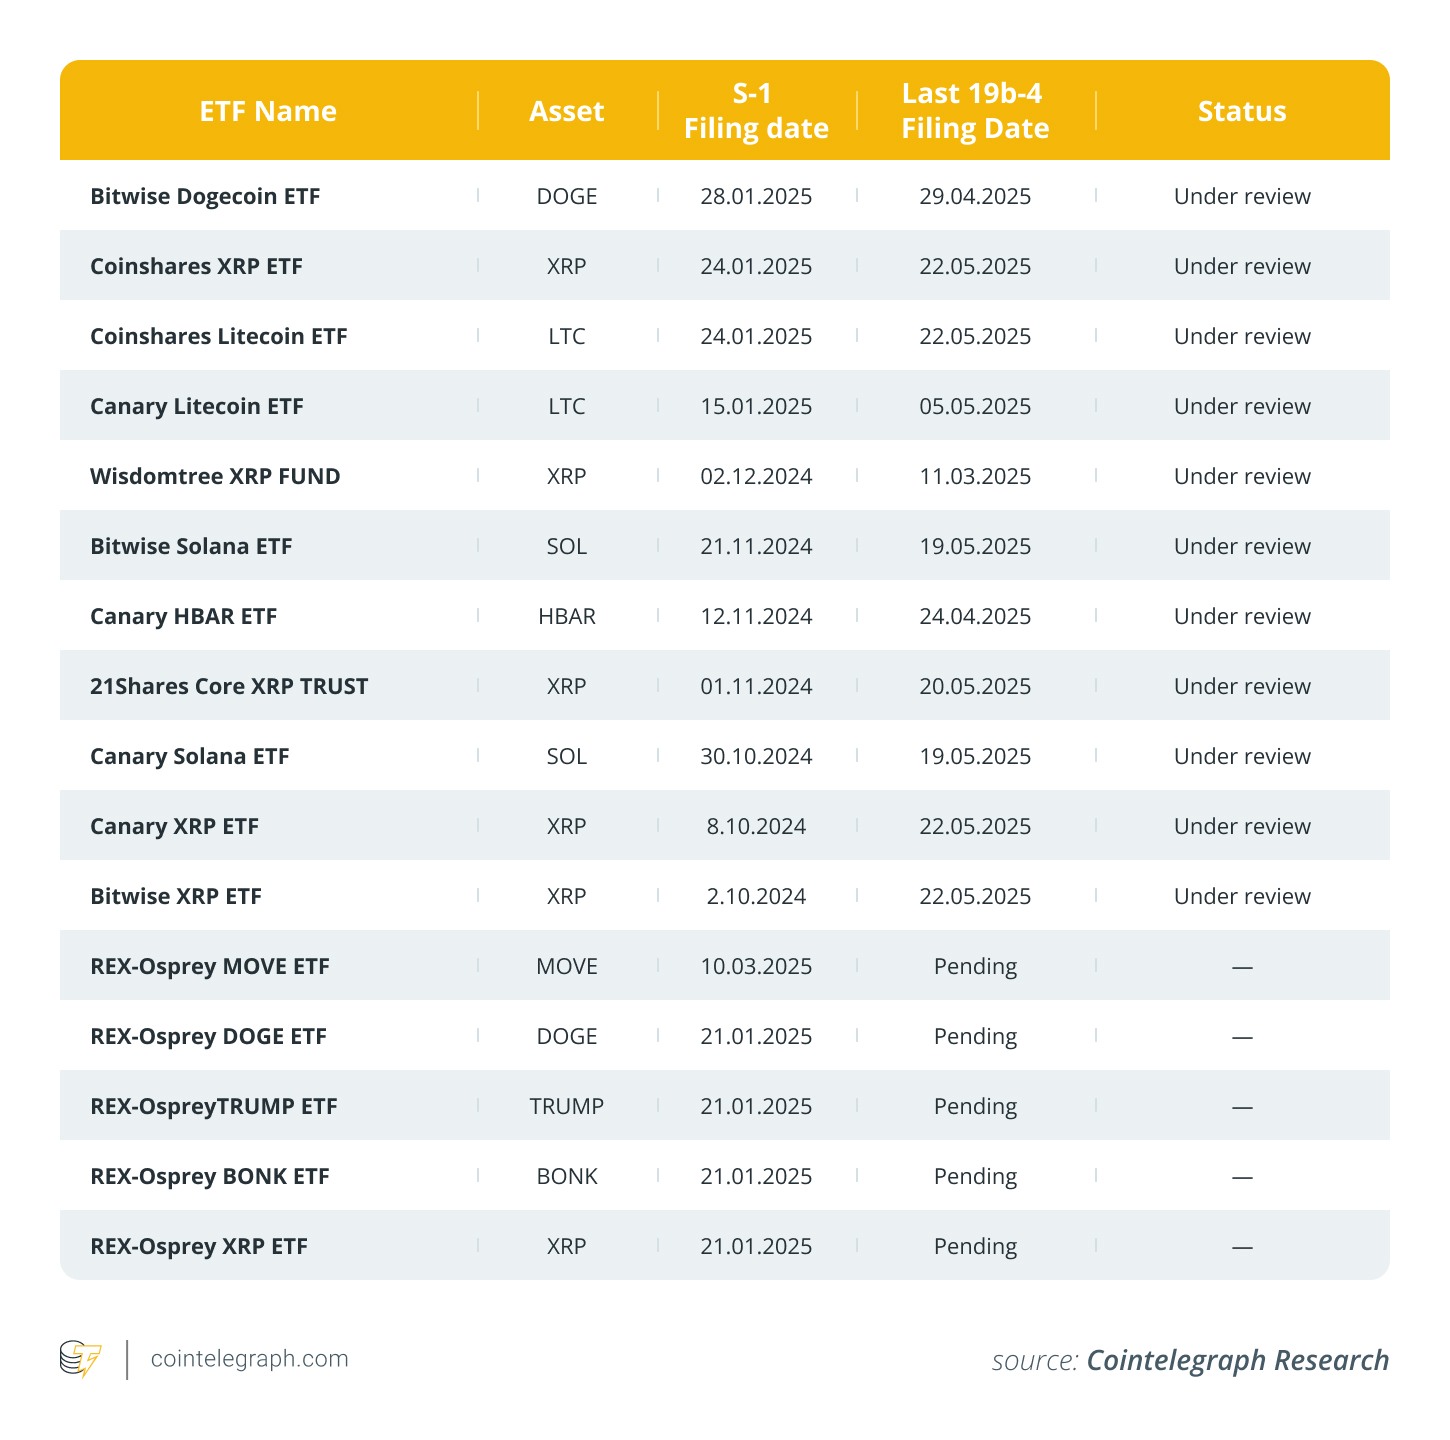Click the Status column header
This screenshot has width=1450, height=1440.
click(1242, 111)
